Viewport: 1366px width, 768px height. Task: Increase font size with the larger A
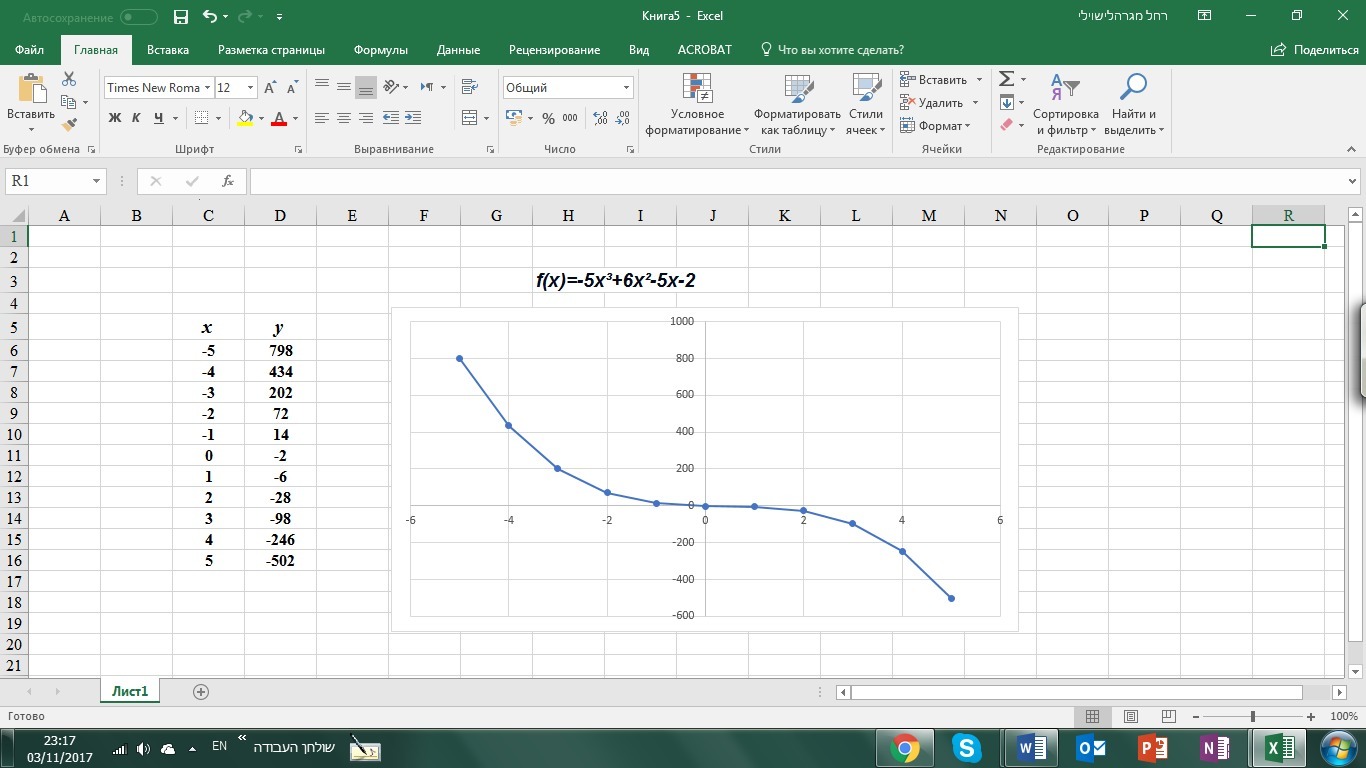[x=270, y=88]
